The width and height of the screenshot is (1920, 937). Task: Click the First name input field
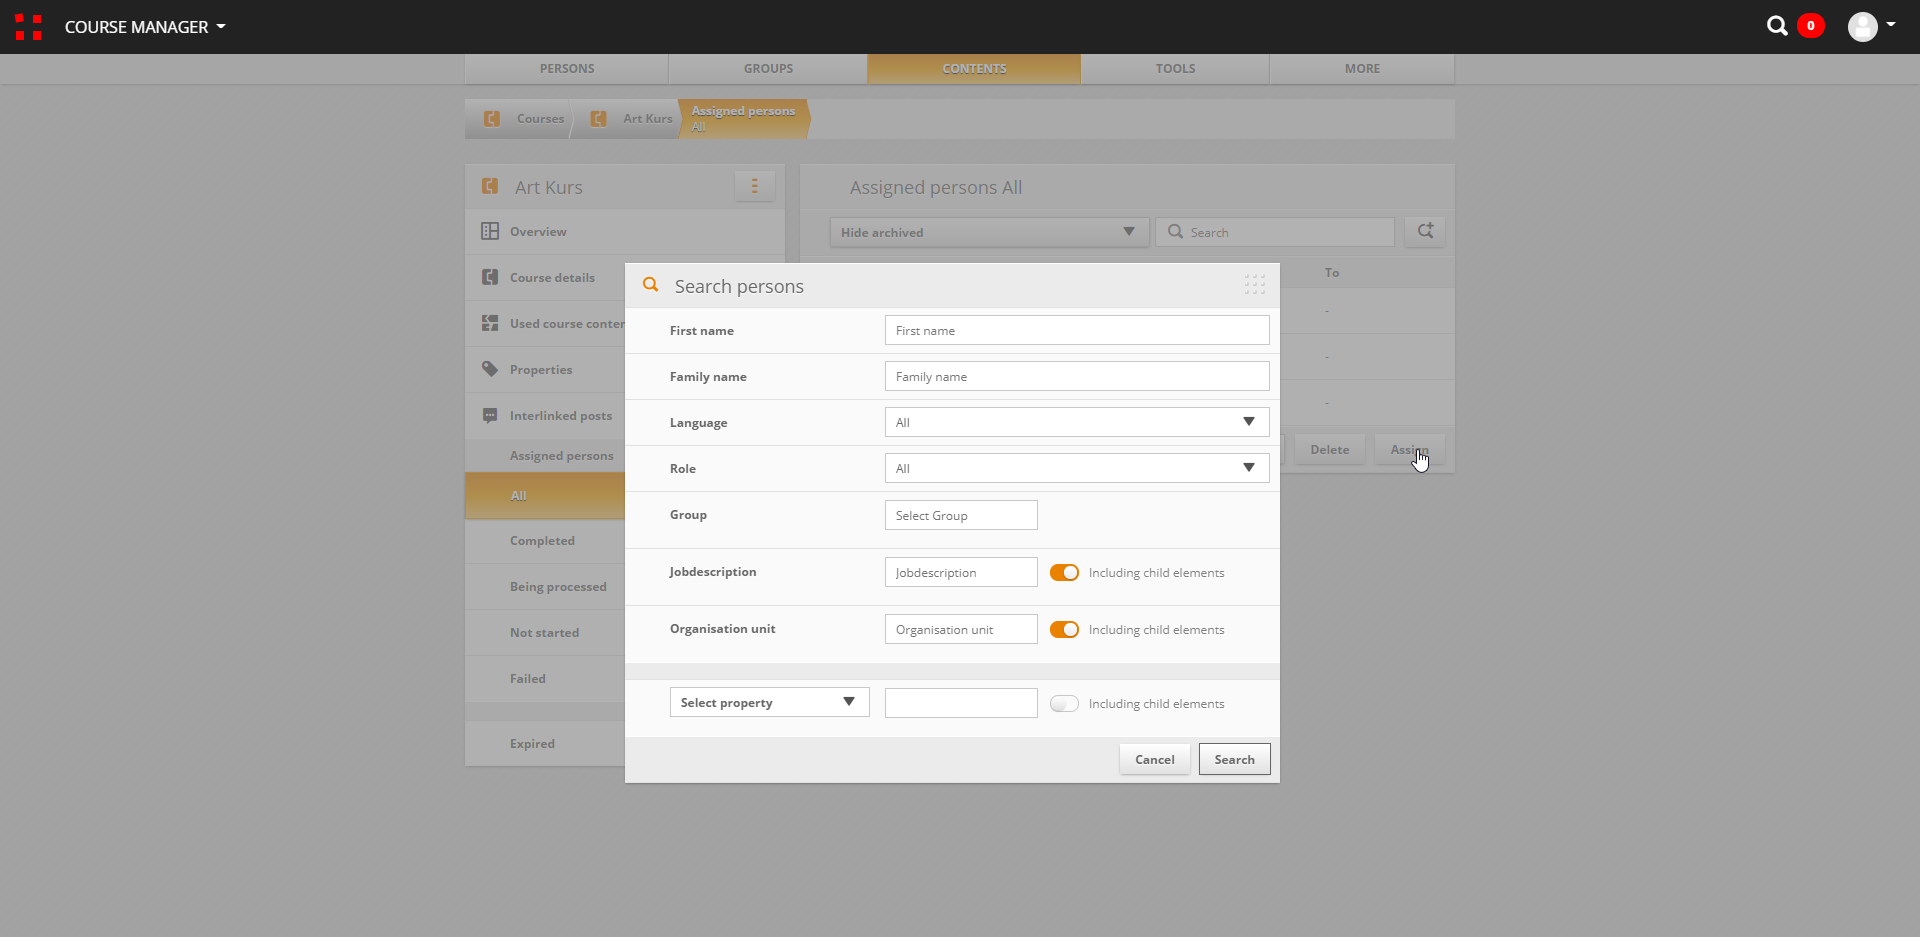tap(1076, 331)
